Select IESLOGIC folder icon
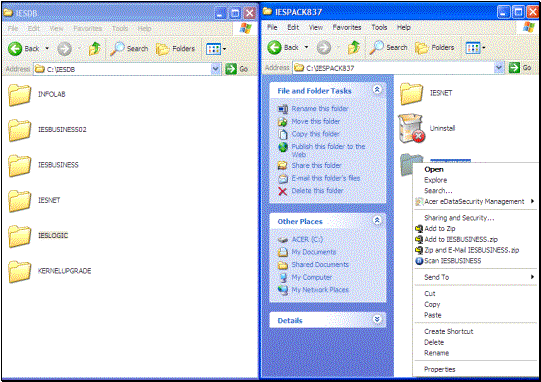Screen dimensions: 541x382 coord(20,236)
